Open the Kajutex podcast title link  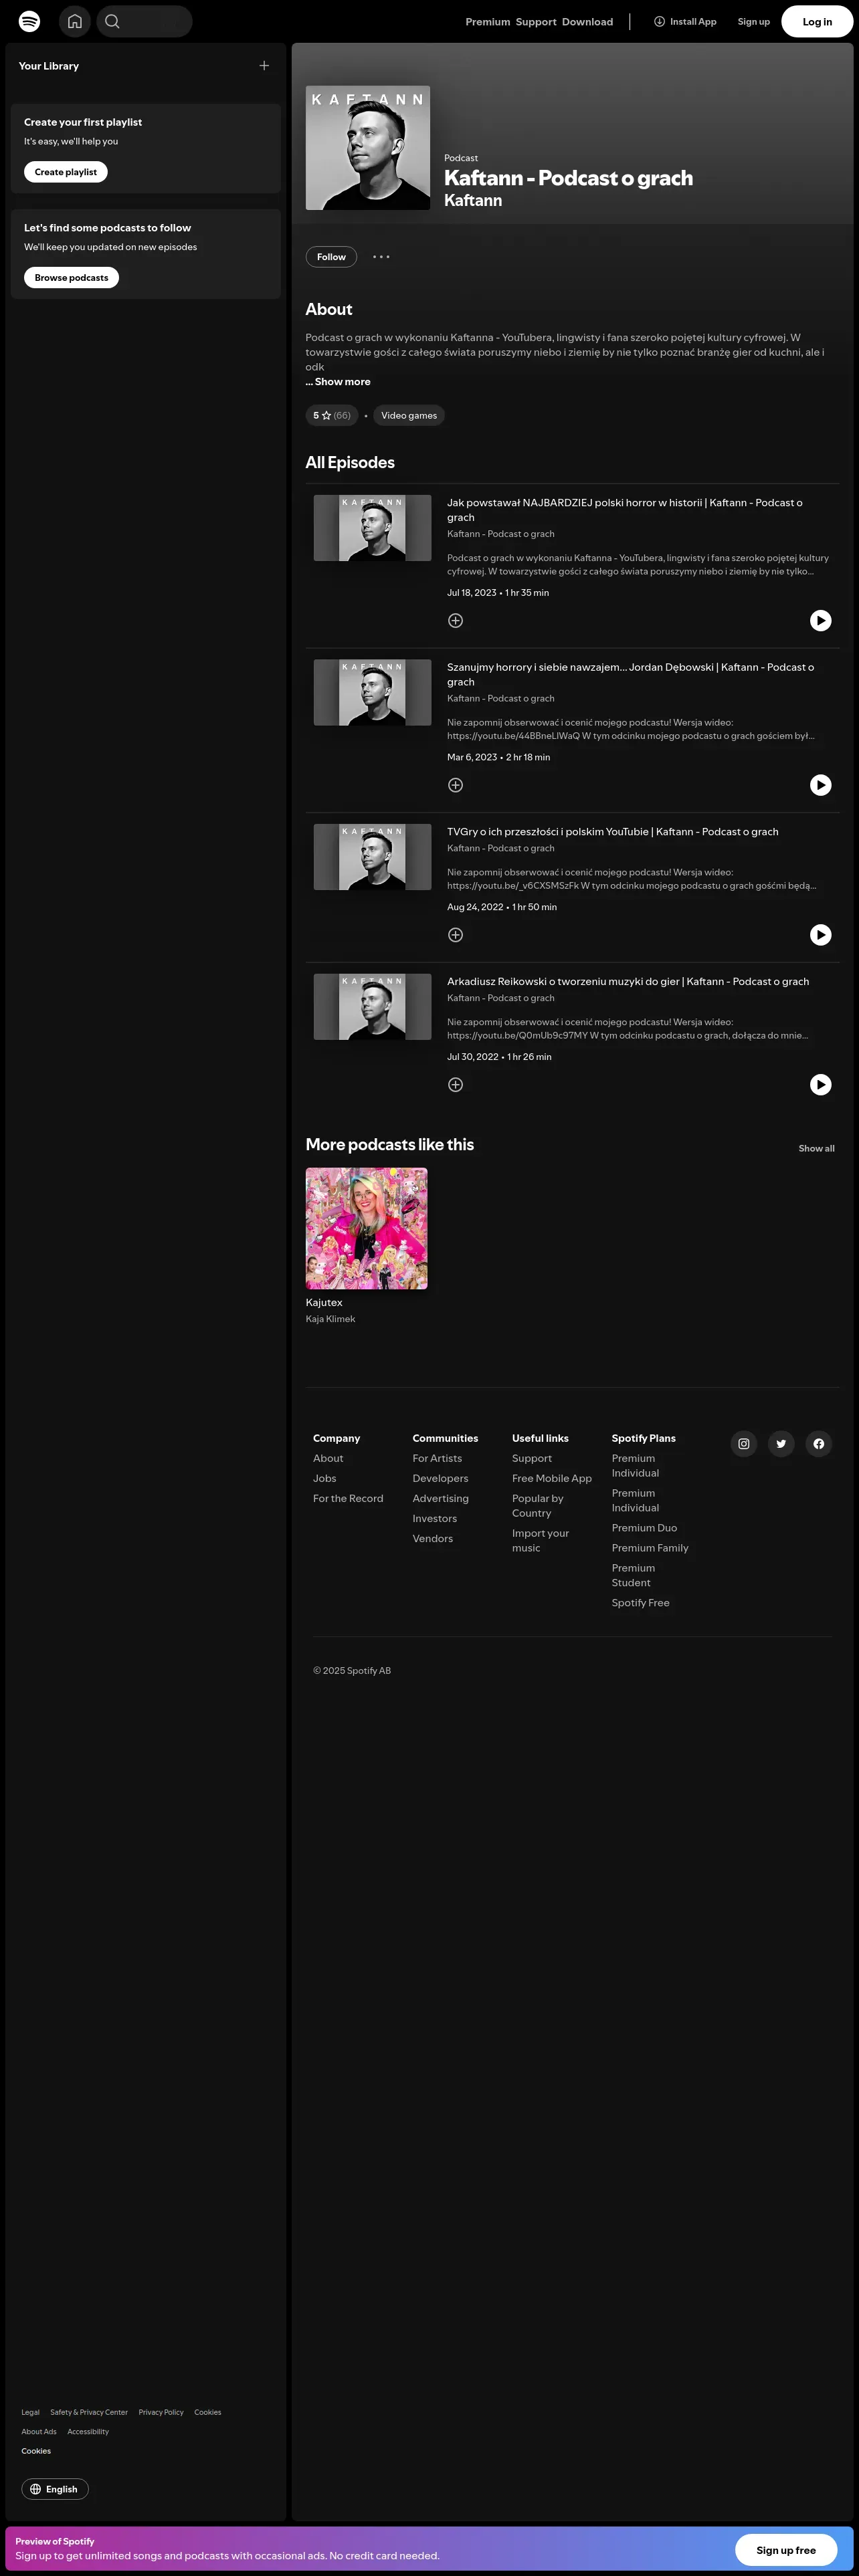pyautogui.click(x=324, y=1303)
